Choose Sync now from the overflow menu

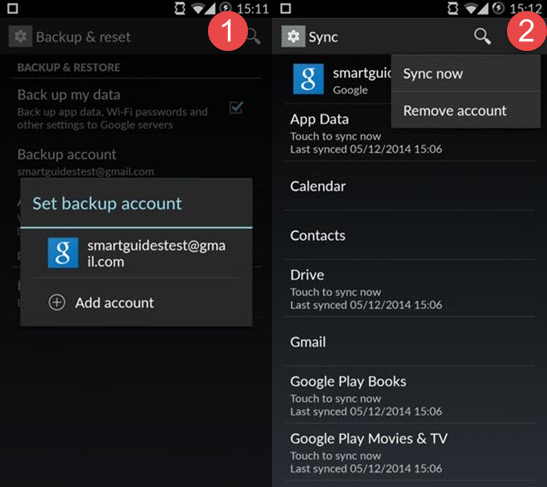466,74
